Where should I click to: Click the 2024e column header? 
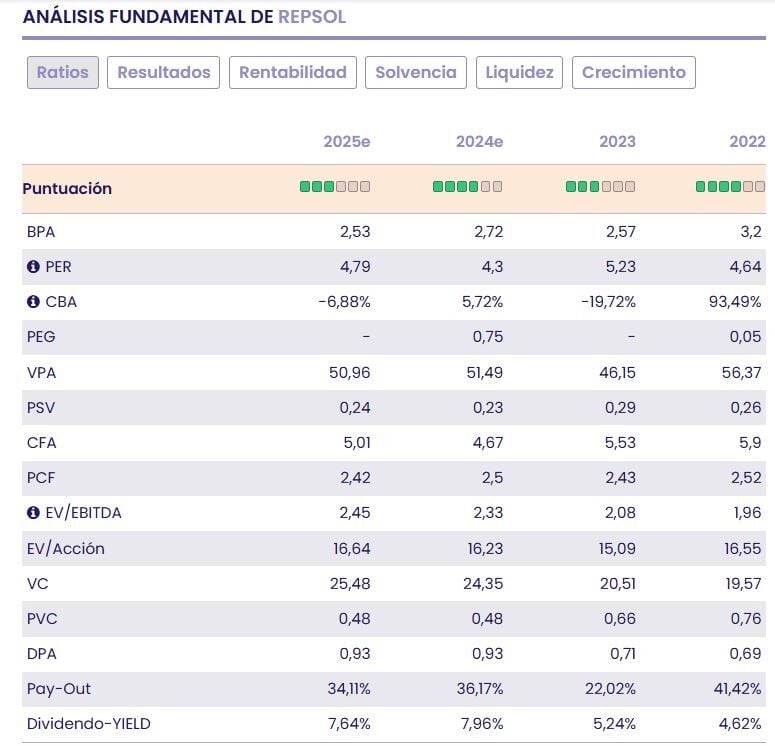point(479,142)
